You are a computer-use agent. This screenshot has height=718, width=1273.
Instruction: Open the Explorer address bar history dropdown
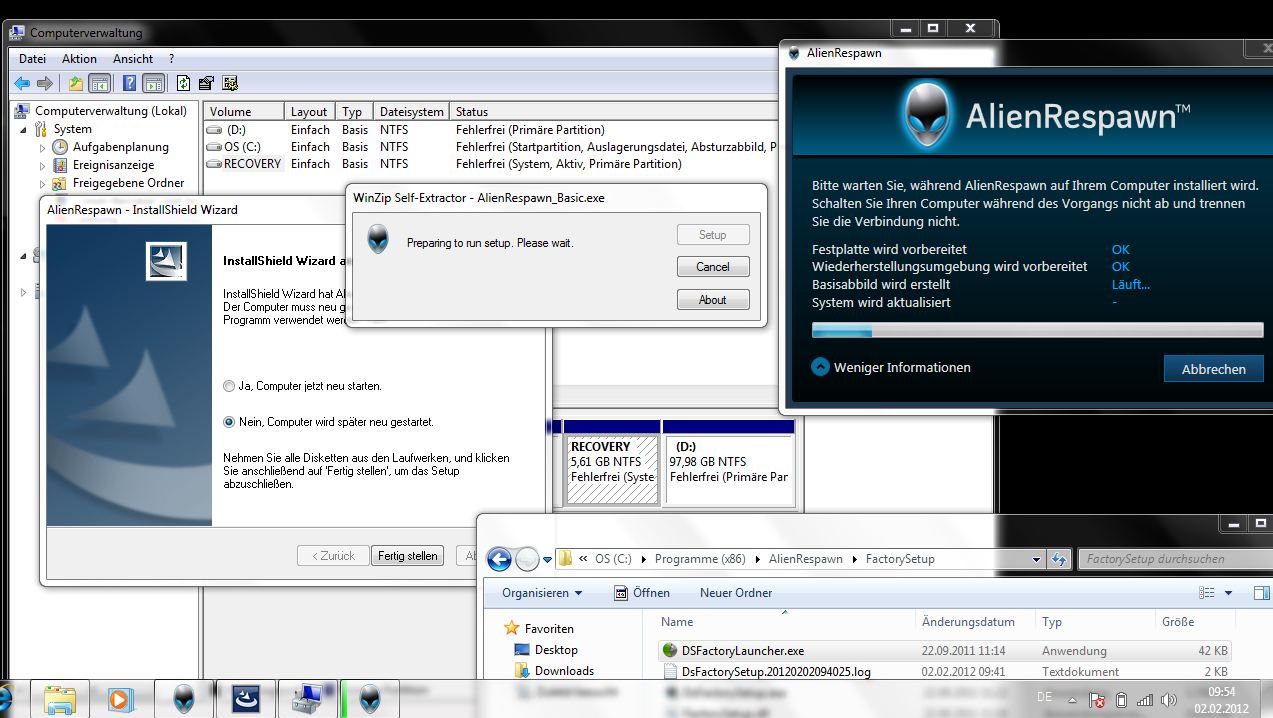click(x=1036, y=559)
